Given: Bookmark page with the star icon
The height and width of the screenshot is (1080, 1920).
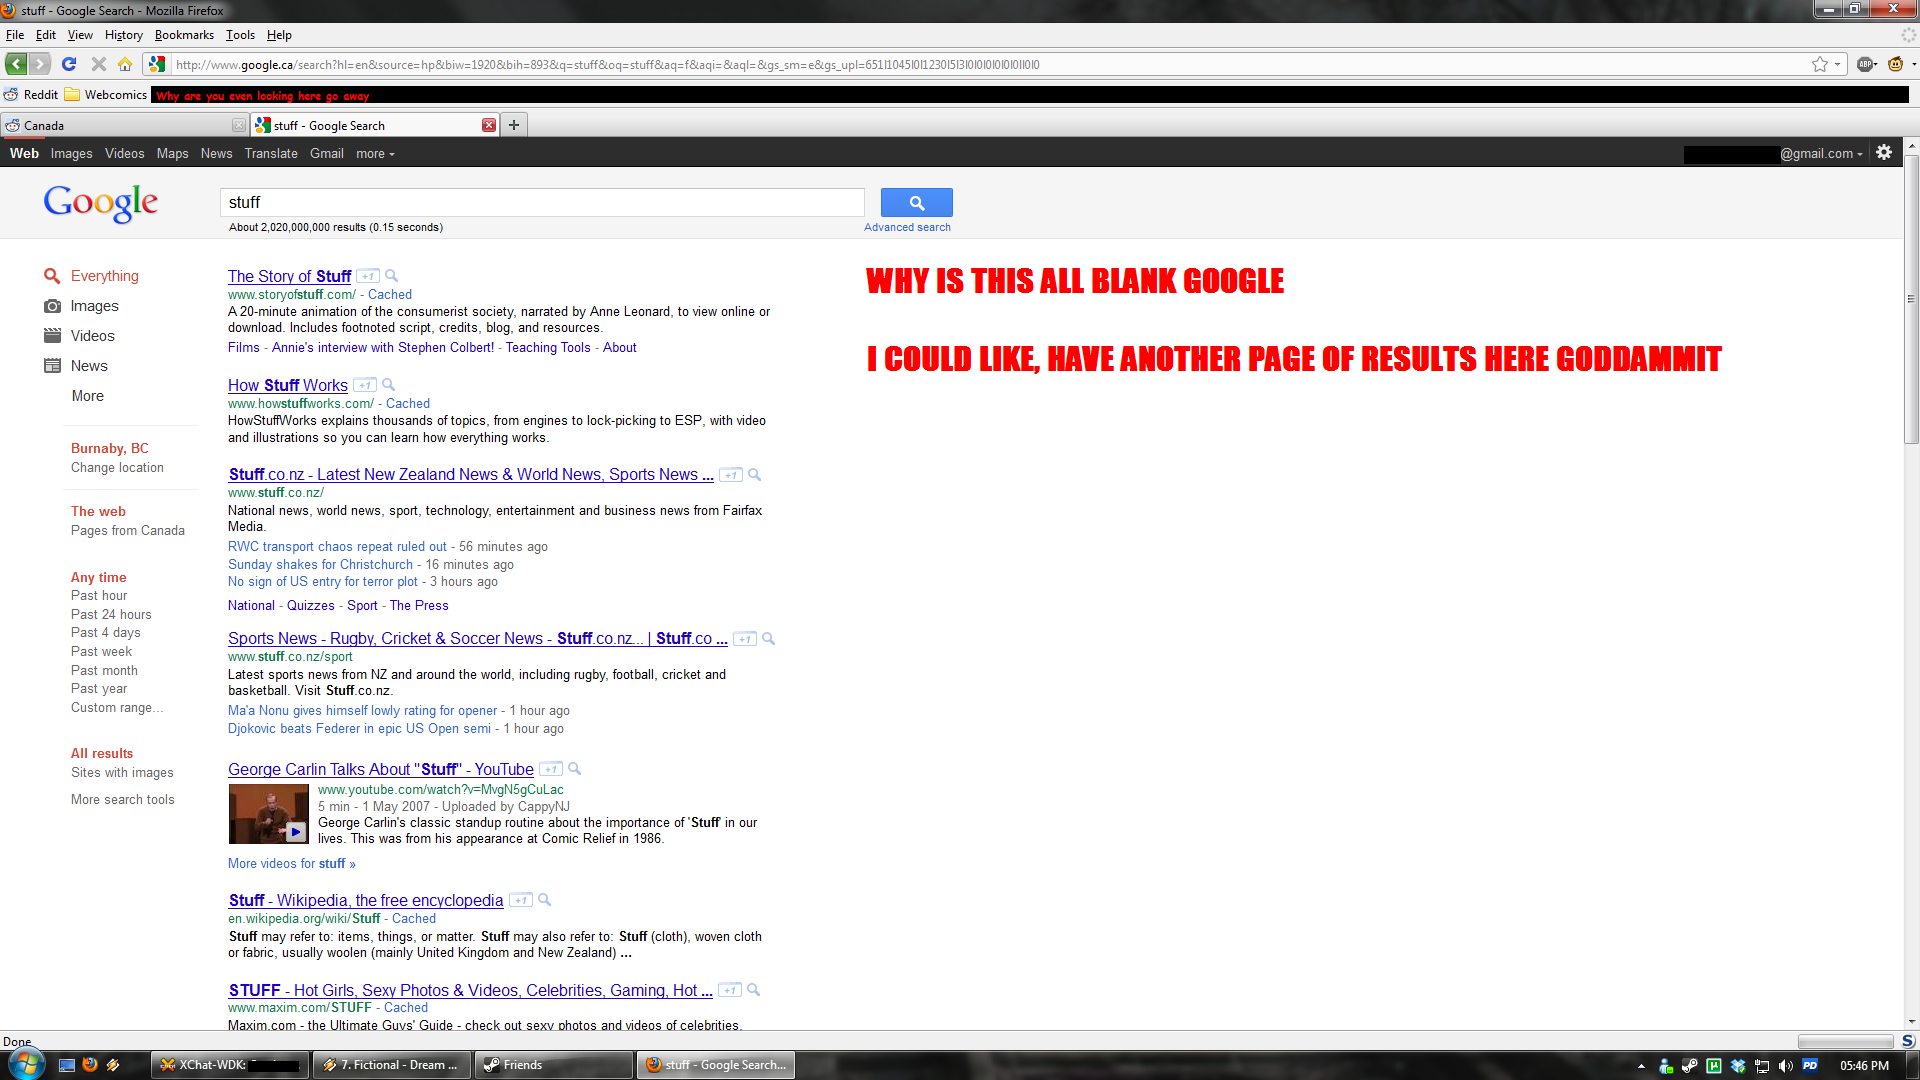Looking at the screenshot, I should pyautogui.click(x=1819, y=64).
